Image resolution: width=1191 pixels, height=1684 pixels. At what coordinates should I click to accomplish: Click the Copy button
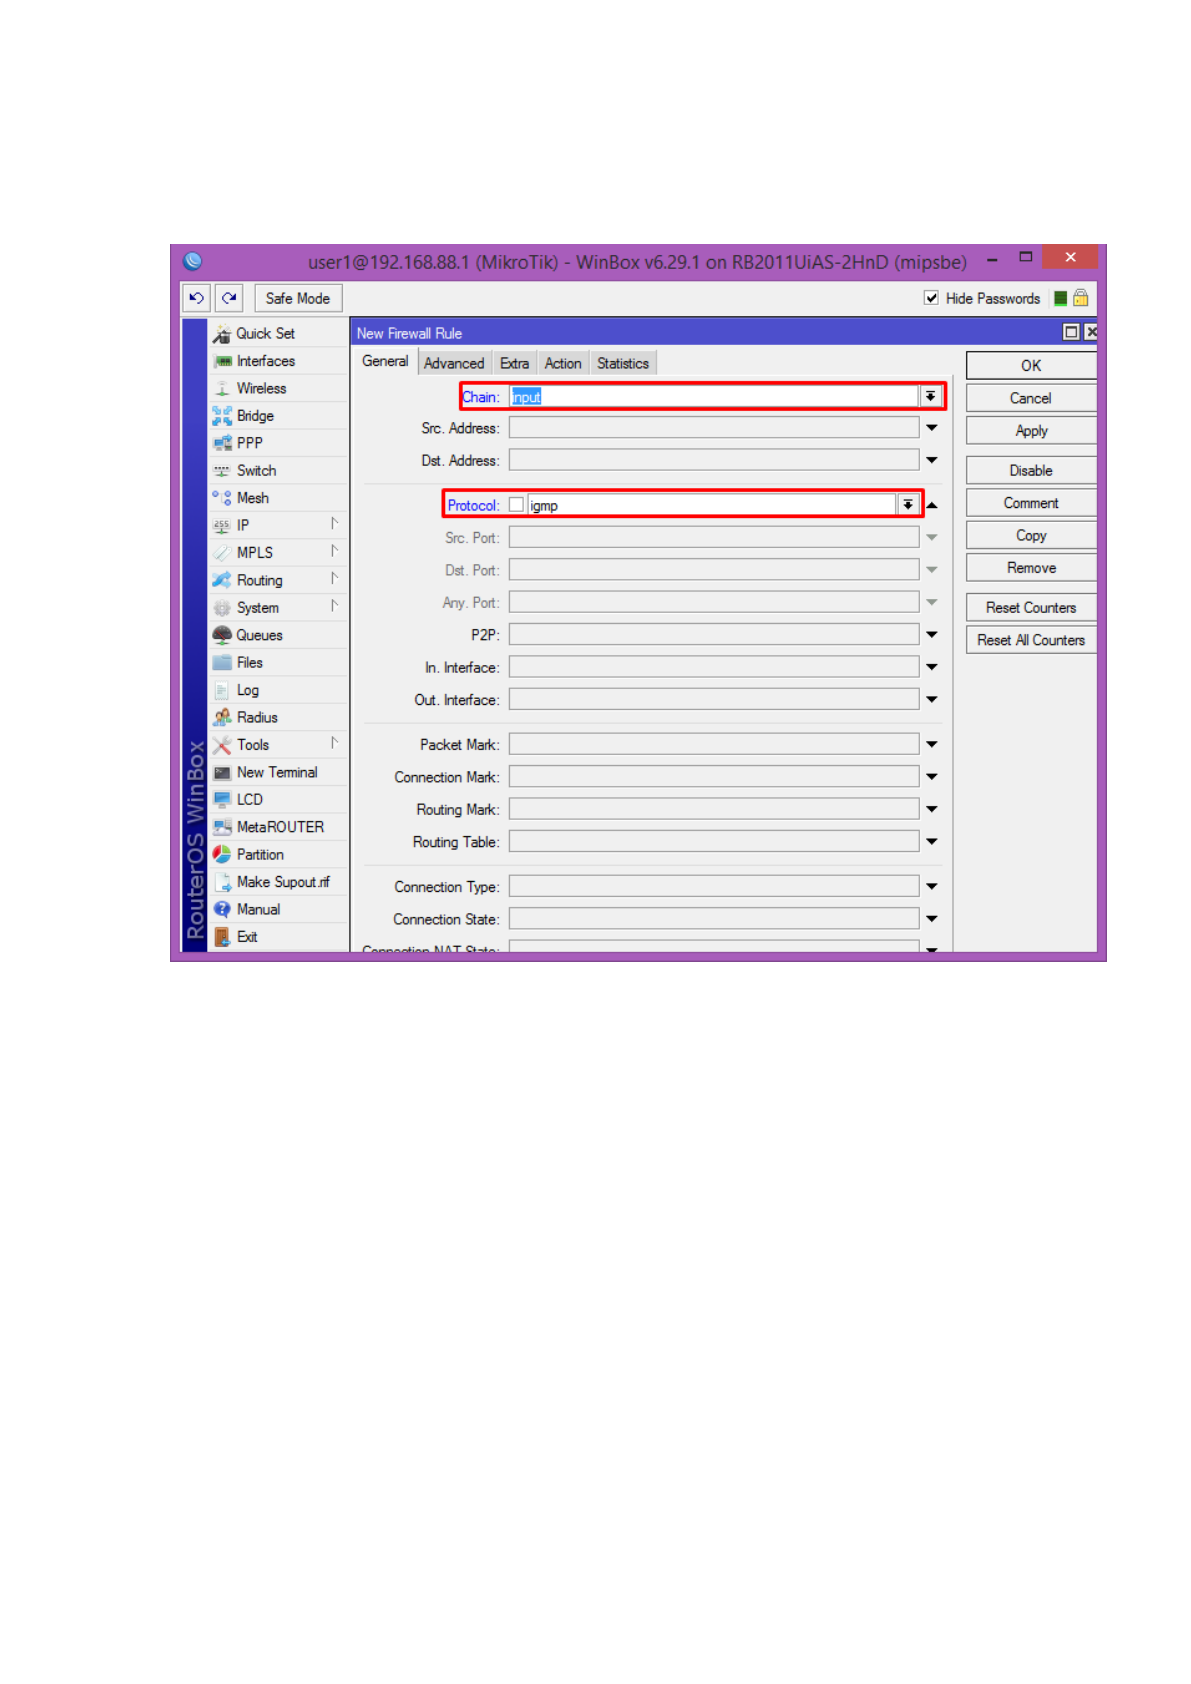(x=1031, y=536)
